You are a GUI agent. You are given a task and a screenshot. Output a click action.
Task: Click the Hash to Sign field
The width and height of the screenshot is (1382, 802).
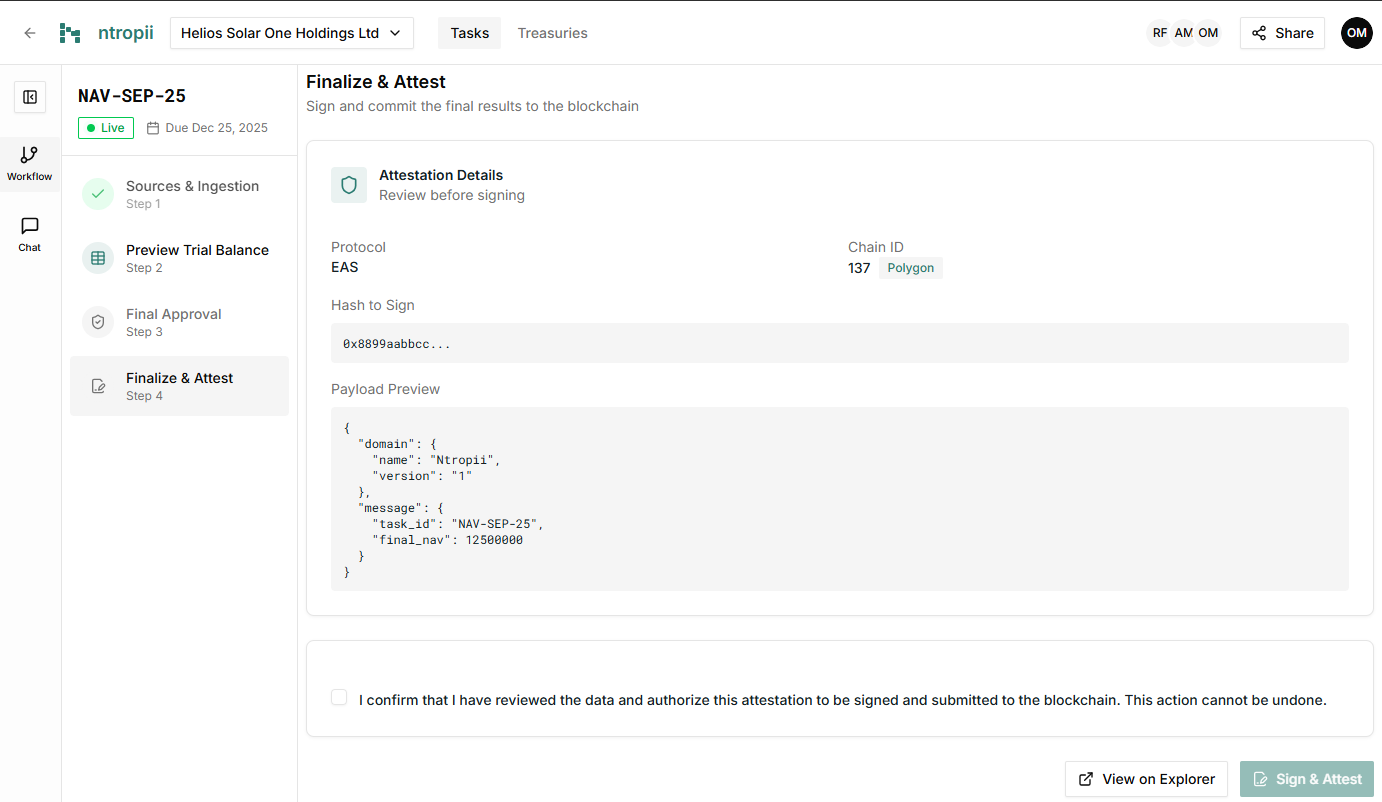[x=840, y=343]
